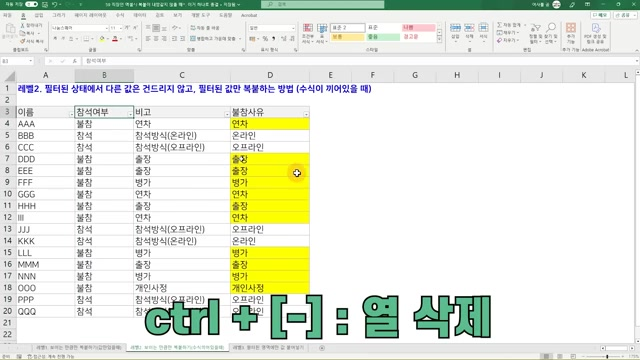Click the add new sheet plus icon

(x=322, y=348)
